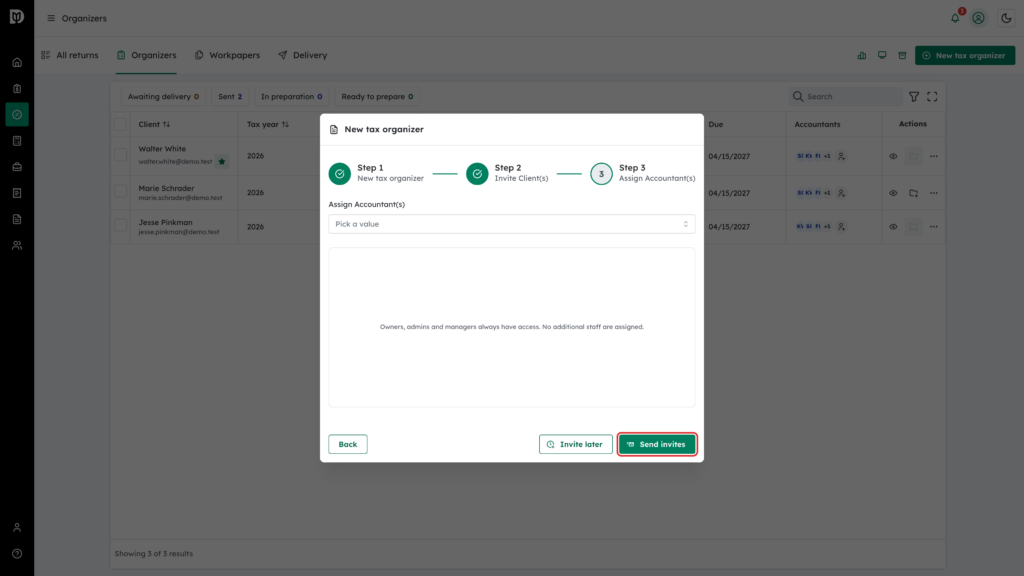1024x576 pixels.
Task: Assign accountant icon in Marie Schrader row
Action: point(841,193)
